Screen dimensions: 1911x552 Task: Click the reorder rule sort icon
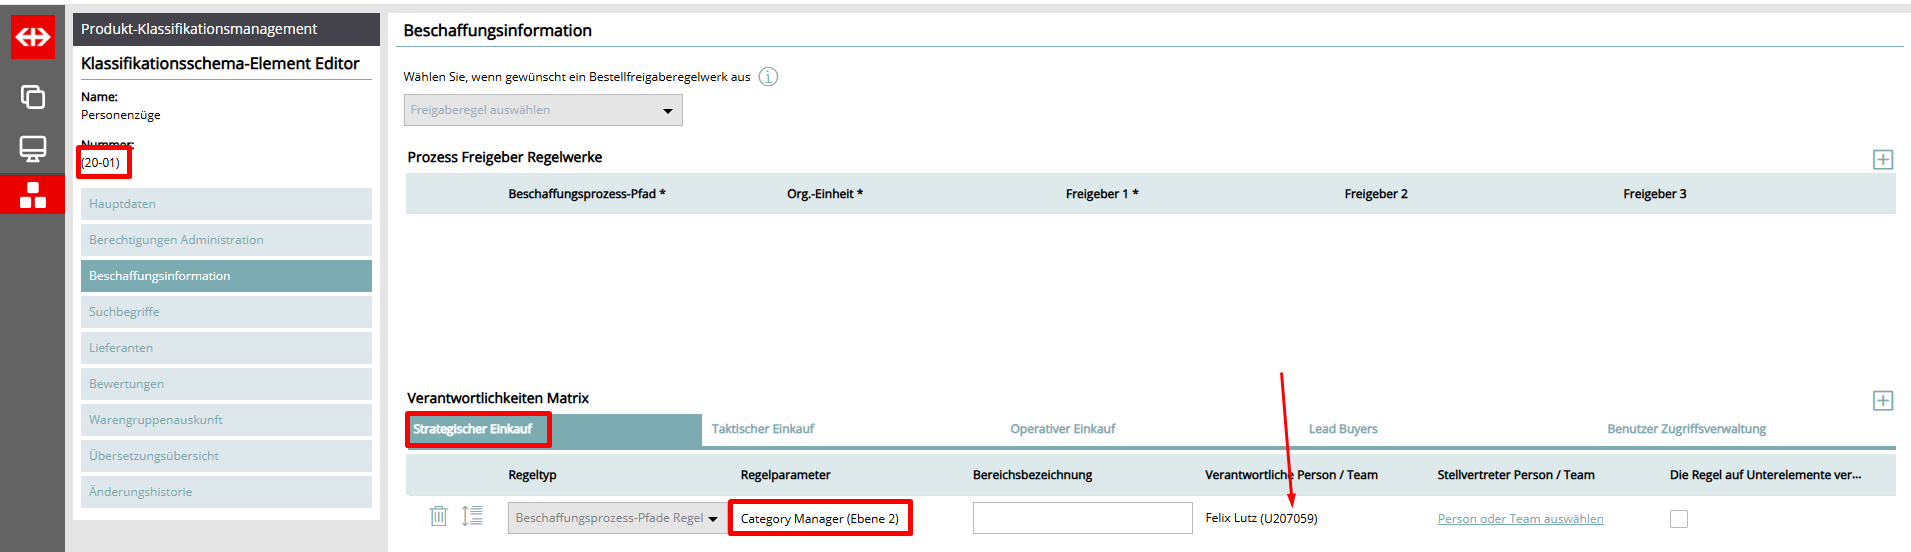coord(472,516)
